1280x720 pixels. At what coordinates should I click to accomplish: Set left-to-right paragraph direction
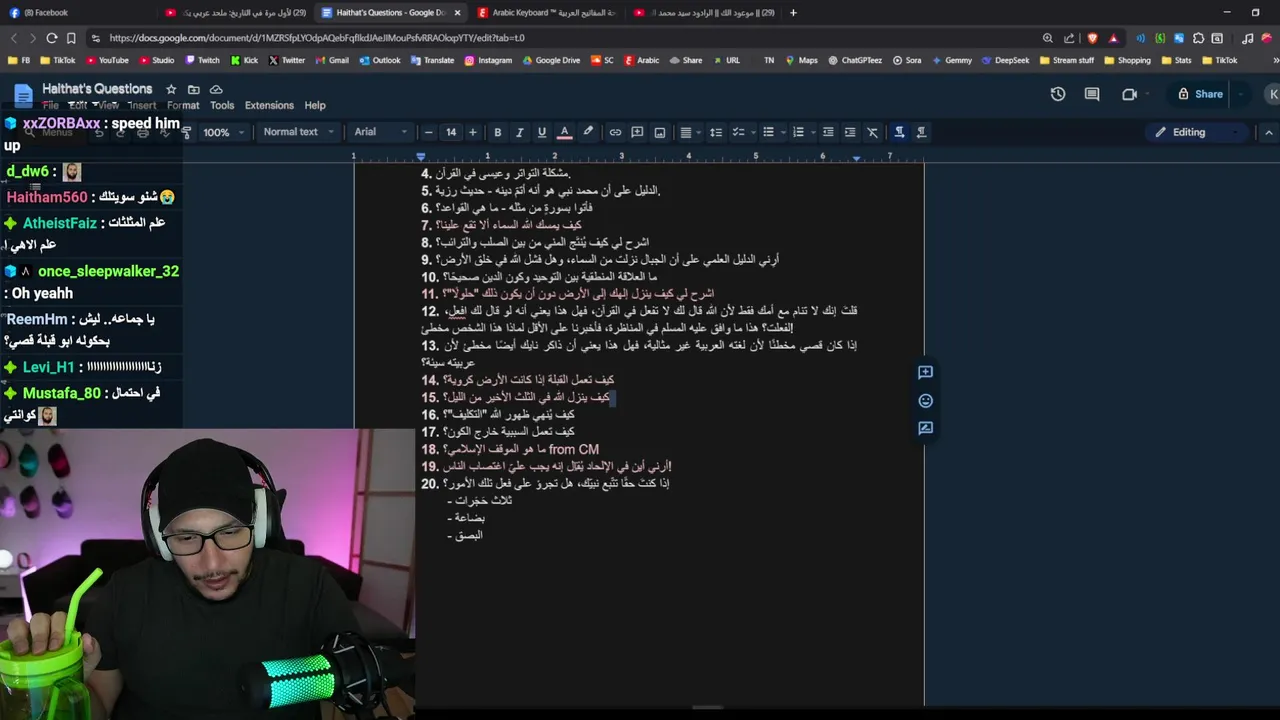tap(899, 132)
